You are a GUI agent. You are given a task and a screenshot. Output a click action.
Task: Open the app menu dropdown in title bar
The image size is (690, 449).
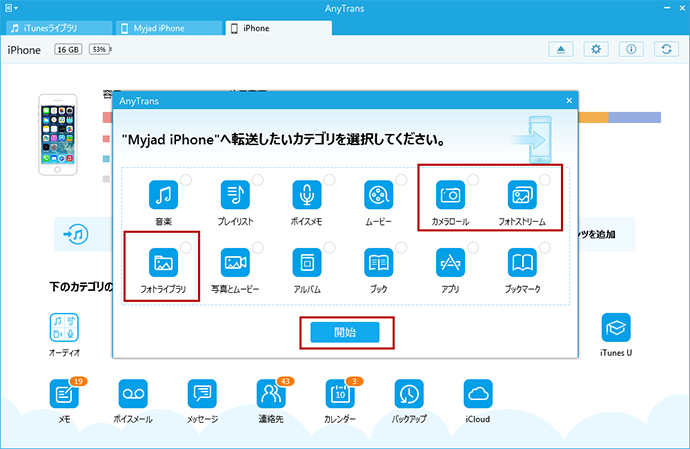coord(11,8)
